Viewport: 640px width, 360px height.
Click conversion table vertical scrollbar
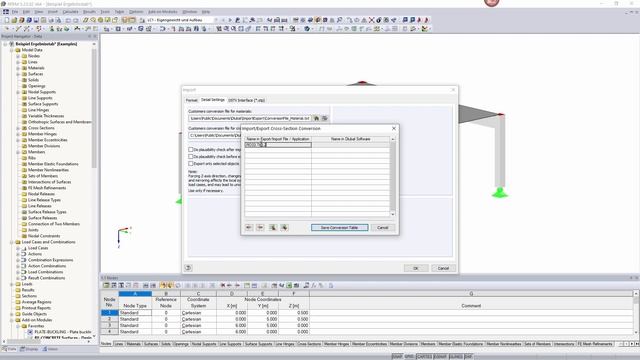click(x=393, y=176)
